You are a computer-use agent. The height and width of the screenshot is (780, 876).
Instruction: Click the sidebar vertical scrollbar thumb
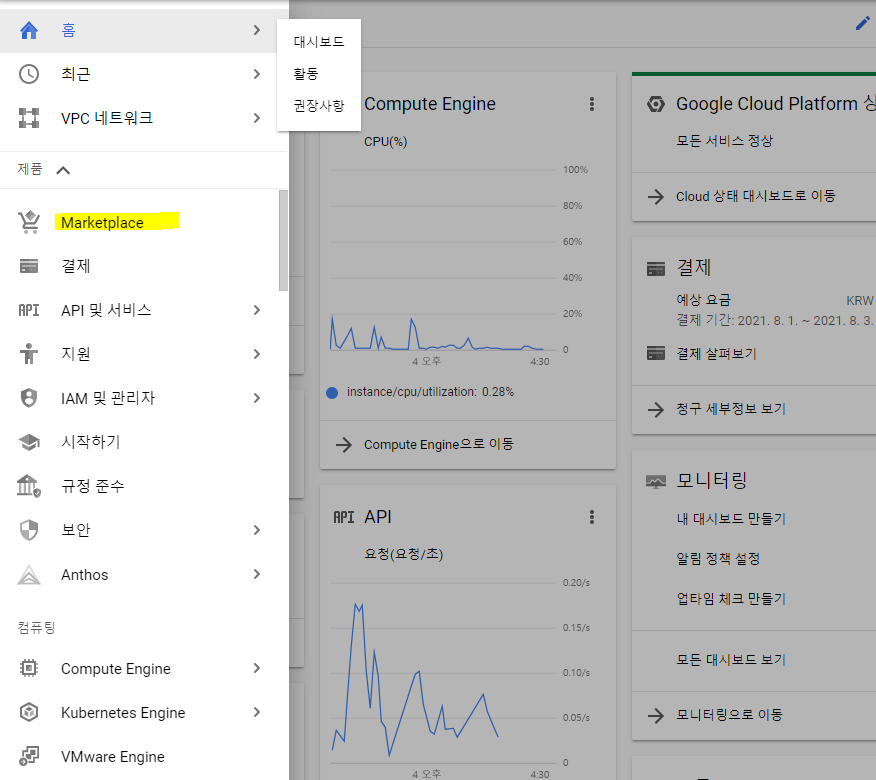pyautogui.click(x=283, y=240)
